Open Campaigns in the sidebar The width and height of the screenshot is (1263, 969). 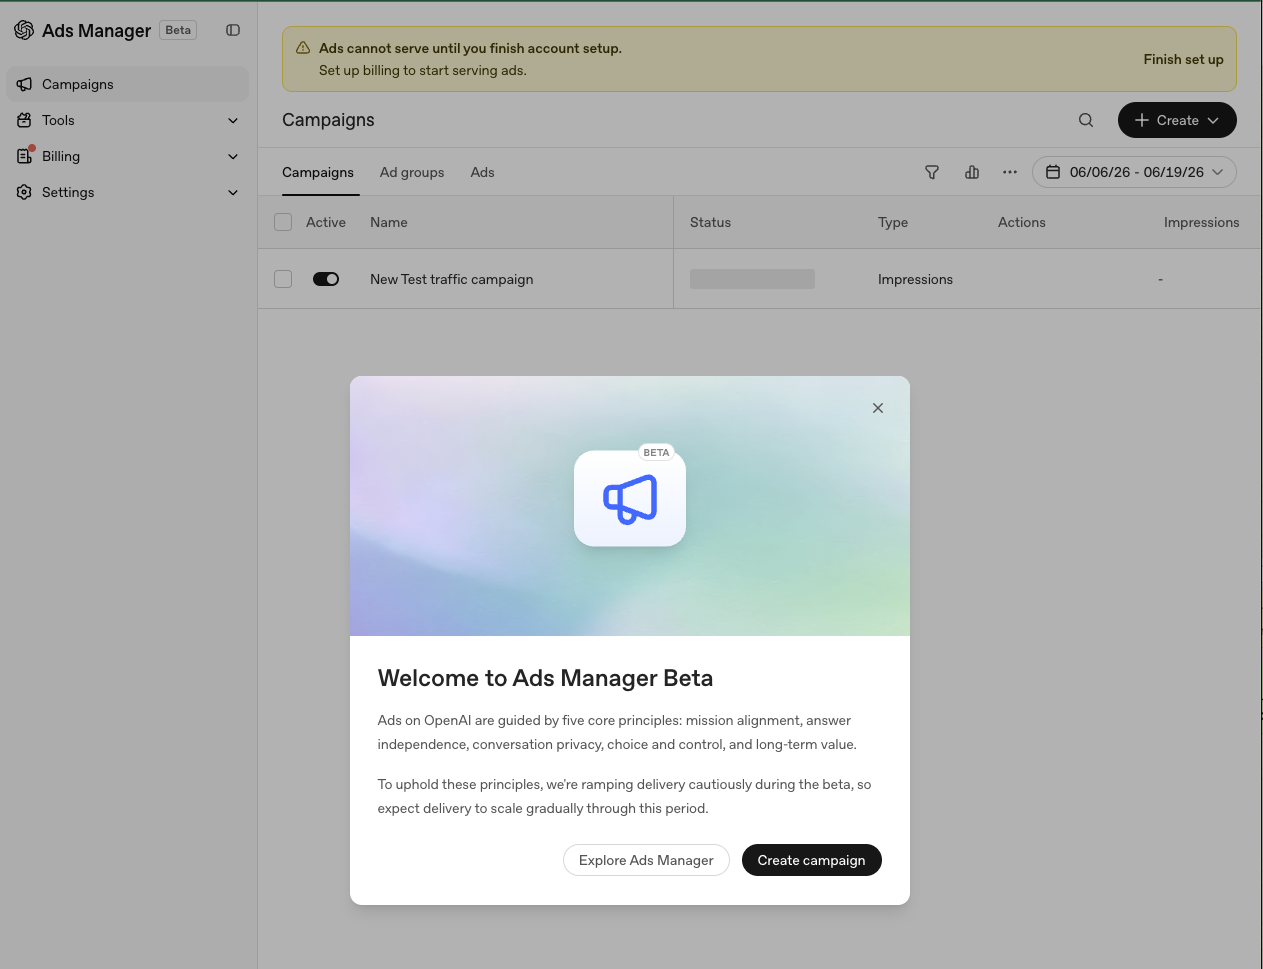pyautogui.click(x=128, y=84)
